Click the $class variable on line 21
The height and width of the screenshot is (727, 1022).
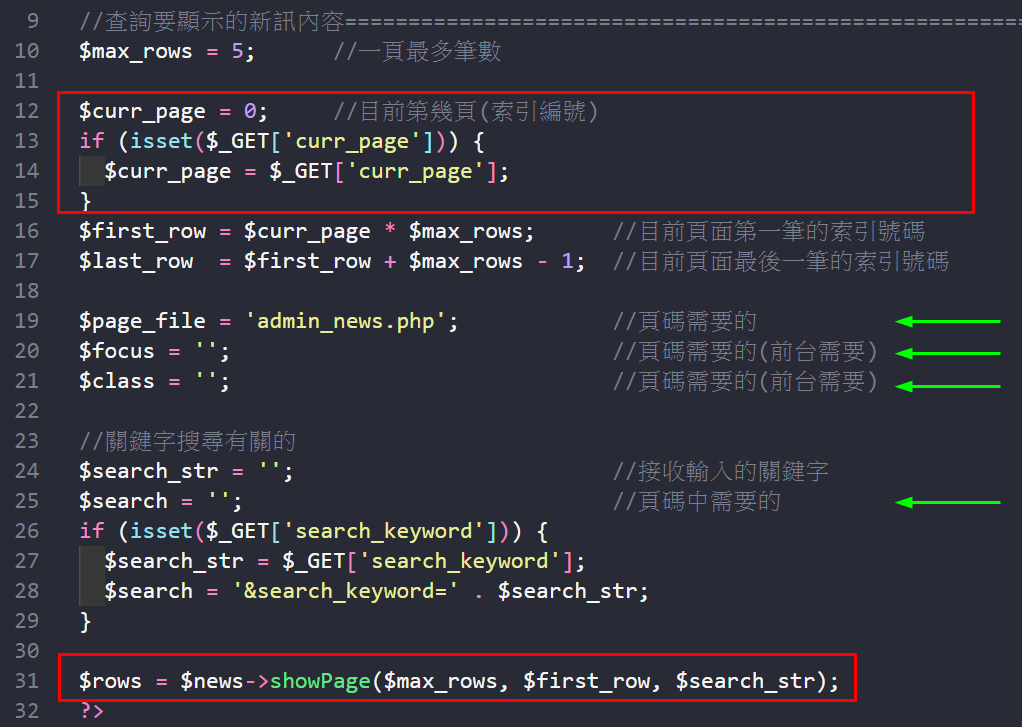(x=116, y=381)
